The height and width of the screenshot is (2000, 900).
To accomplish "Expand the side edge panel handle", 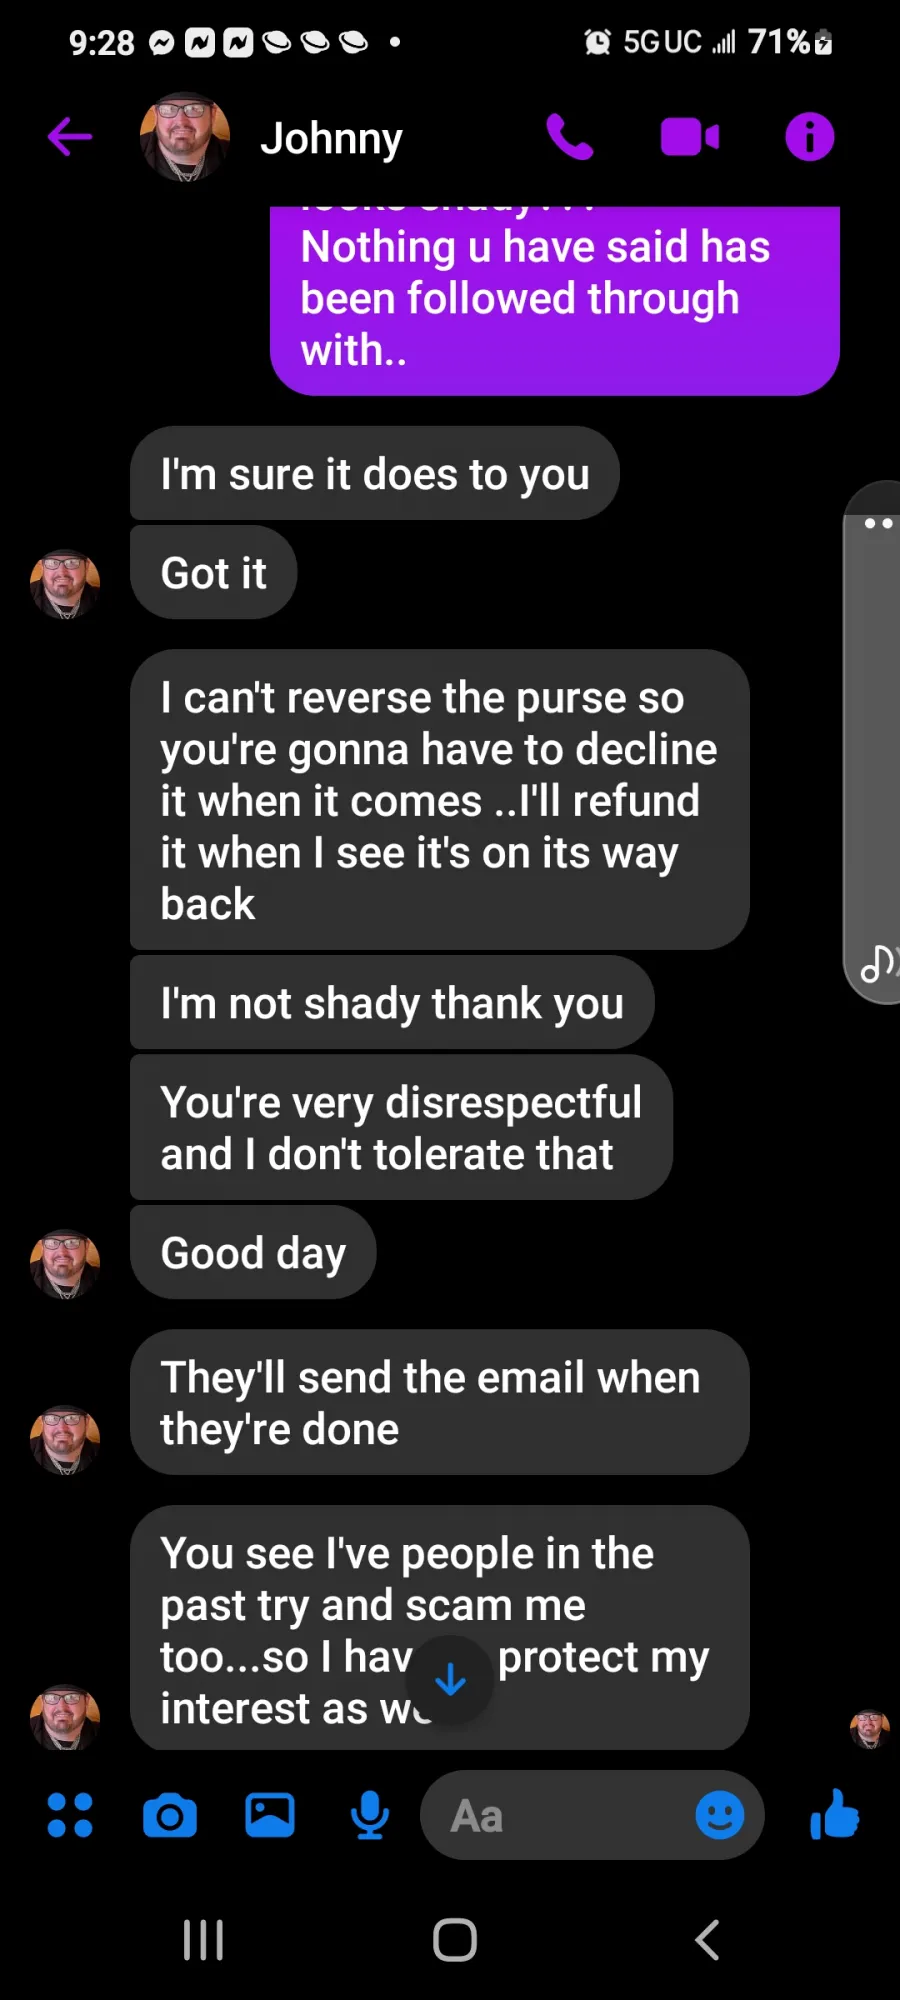I will point(873,742).
